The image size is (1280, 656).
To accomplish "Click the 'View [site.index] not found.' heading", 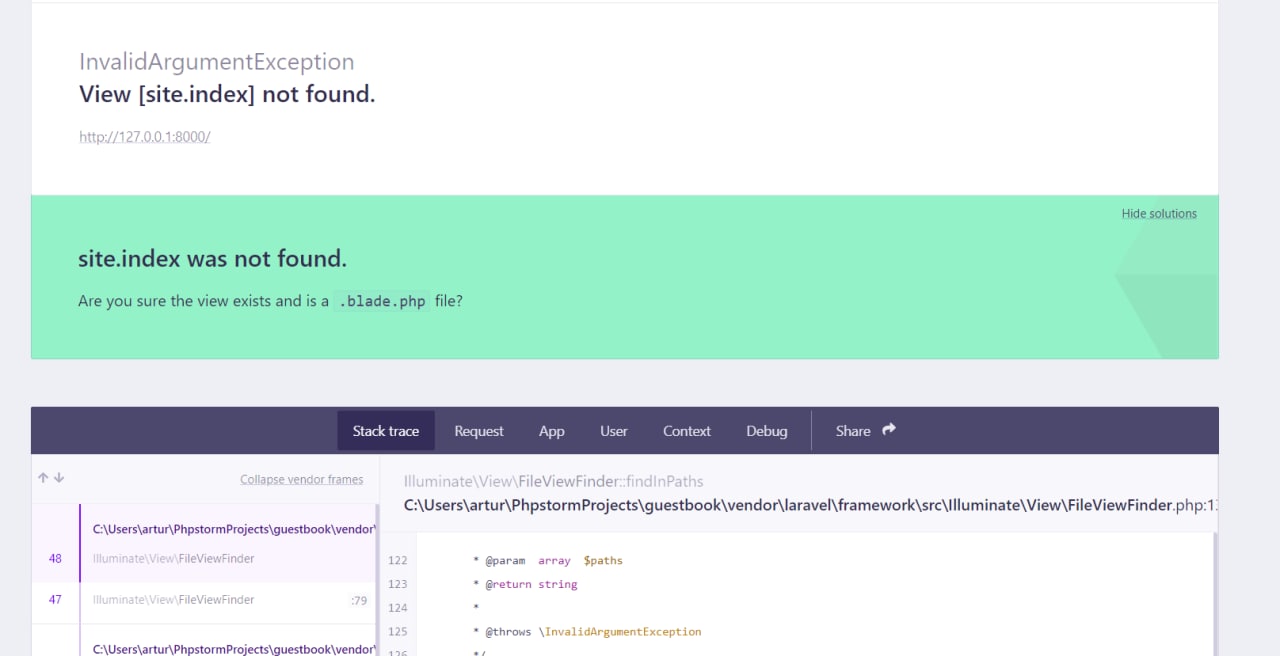I will click(227, 95).
